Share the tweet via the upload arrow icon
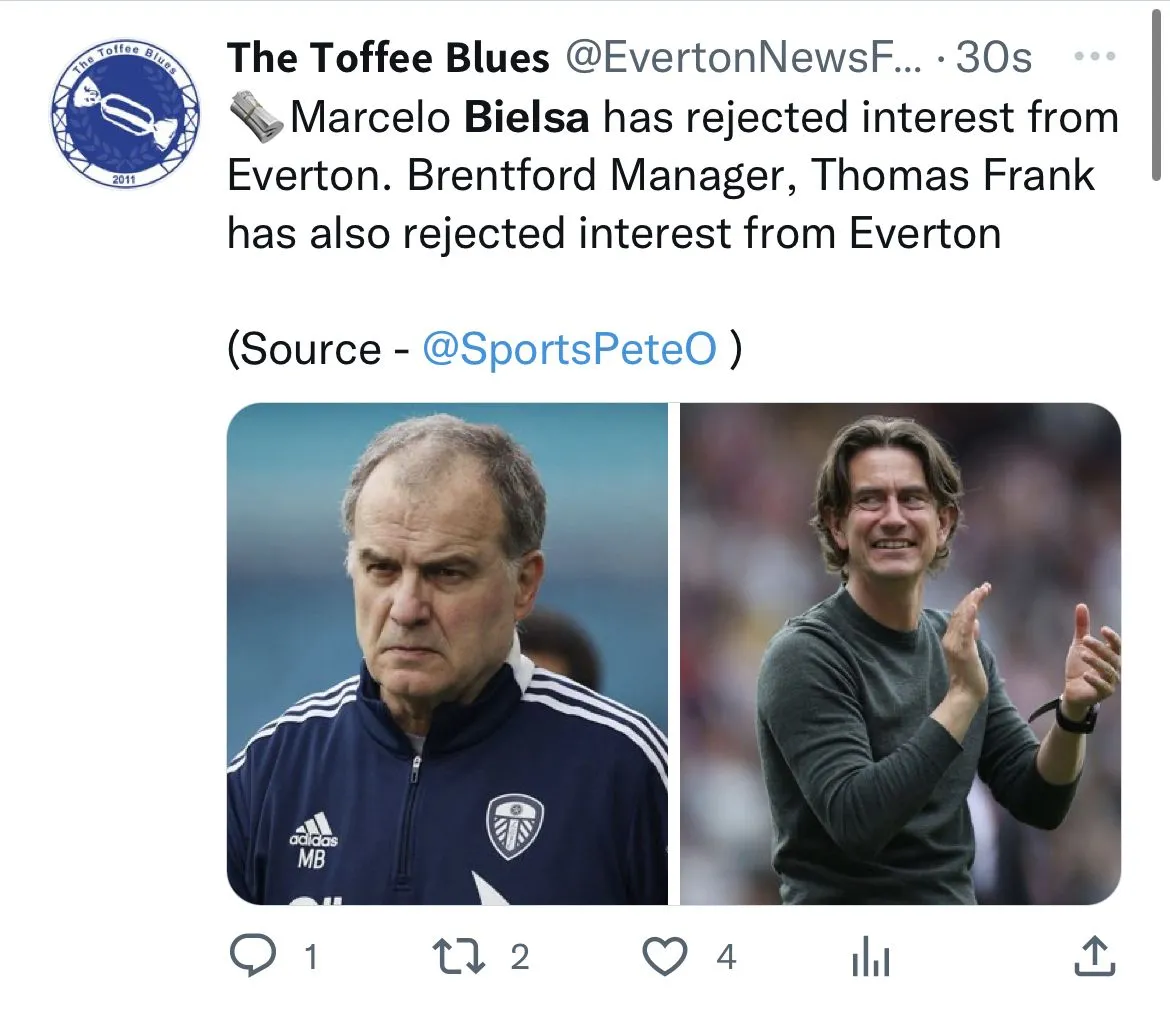The image size is (1170, 1019). point(1093,957)
